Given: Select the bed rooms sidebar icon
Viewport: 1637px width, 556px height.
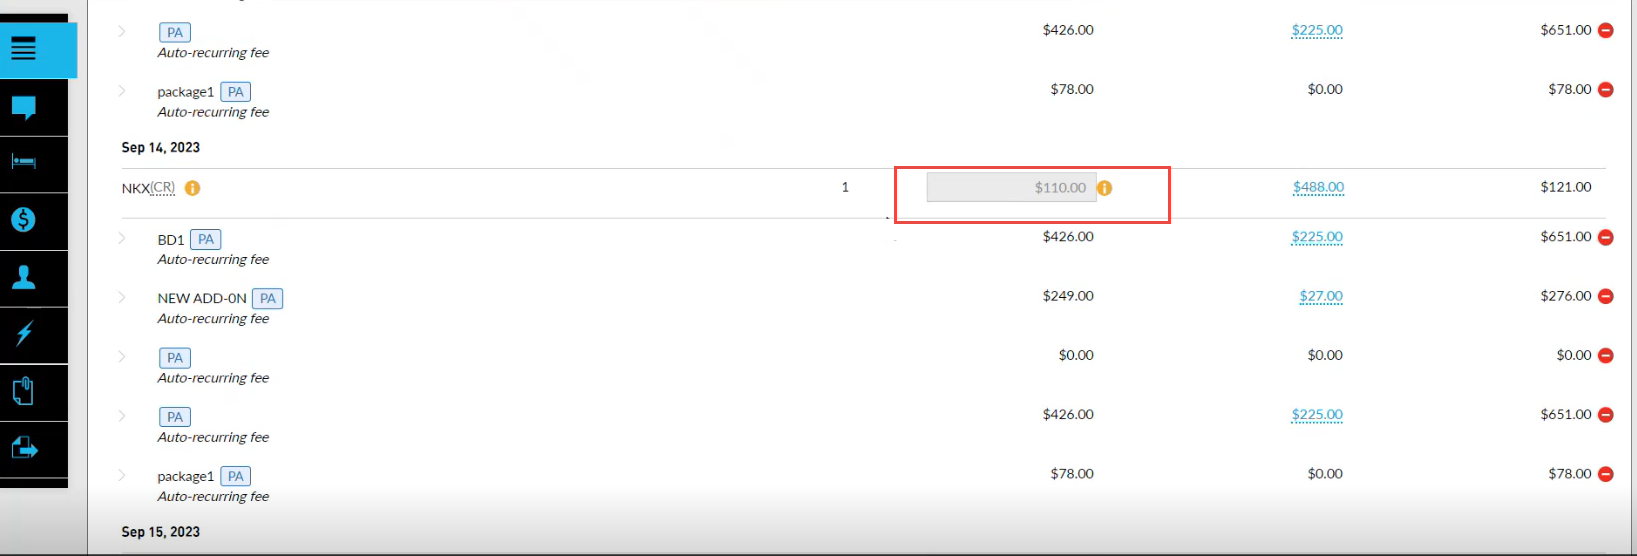Looking at the screenshot, I should (24, 162).
